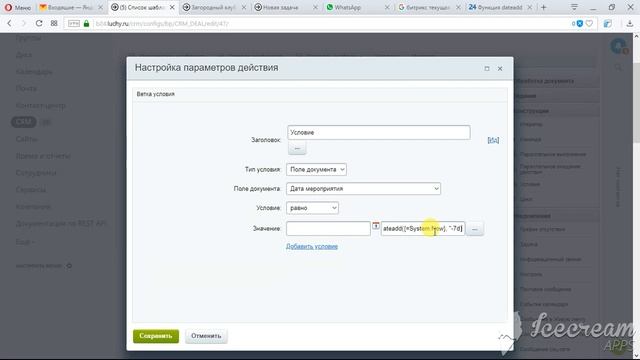Open the Speed Dial grid icon

click(x=54, y=24)
